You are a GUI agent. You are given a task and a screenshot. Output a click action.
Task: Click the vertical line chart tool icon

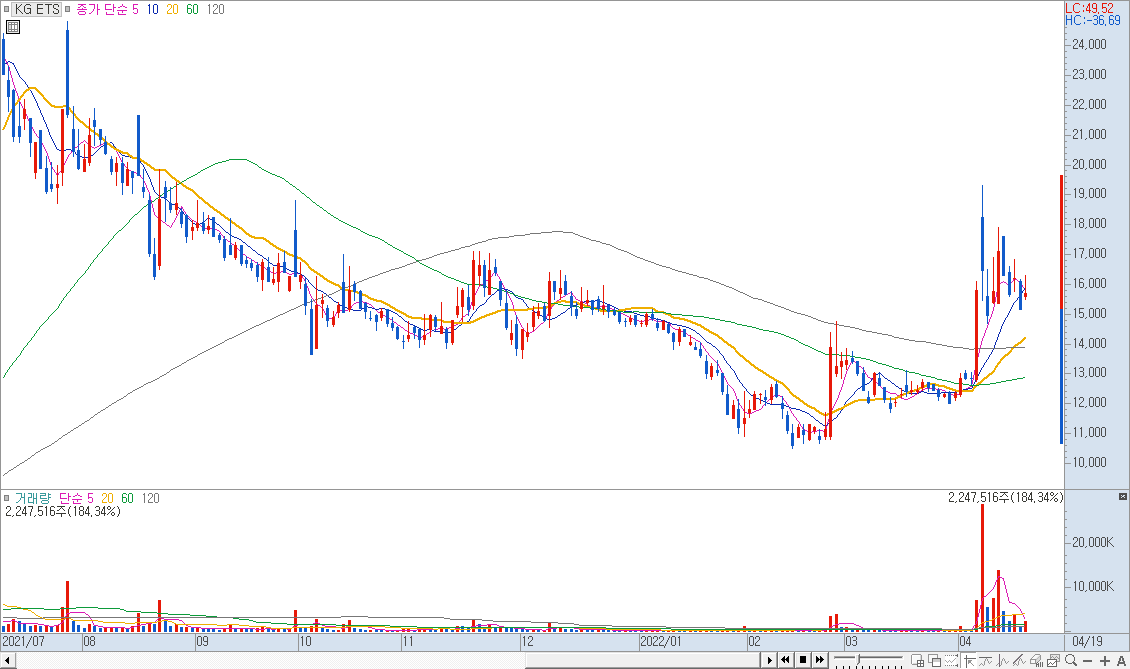[1002, 660]
